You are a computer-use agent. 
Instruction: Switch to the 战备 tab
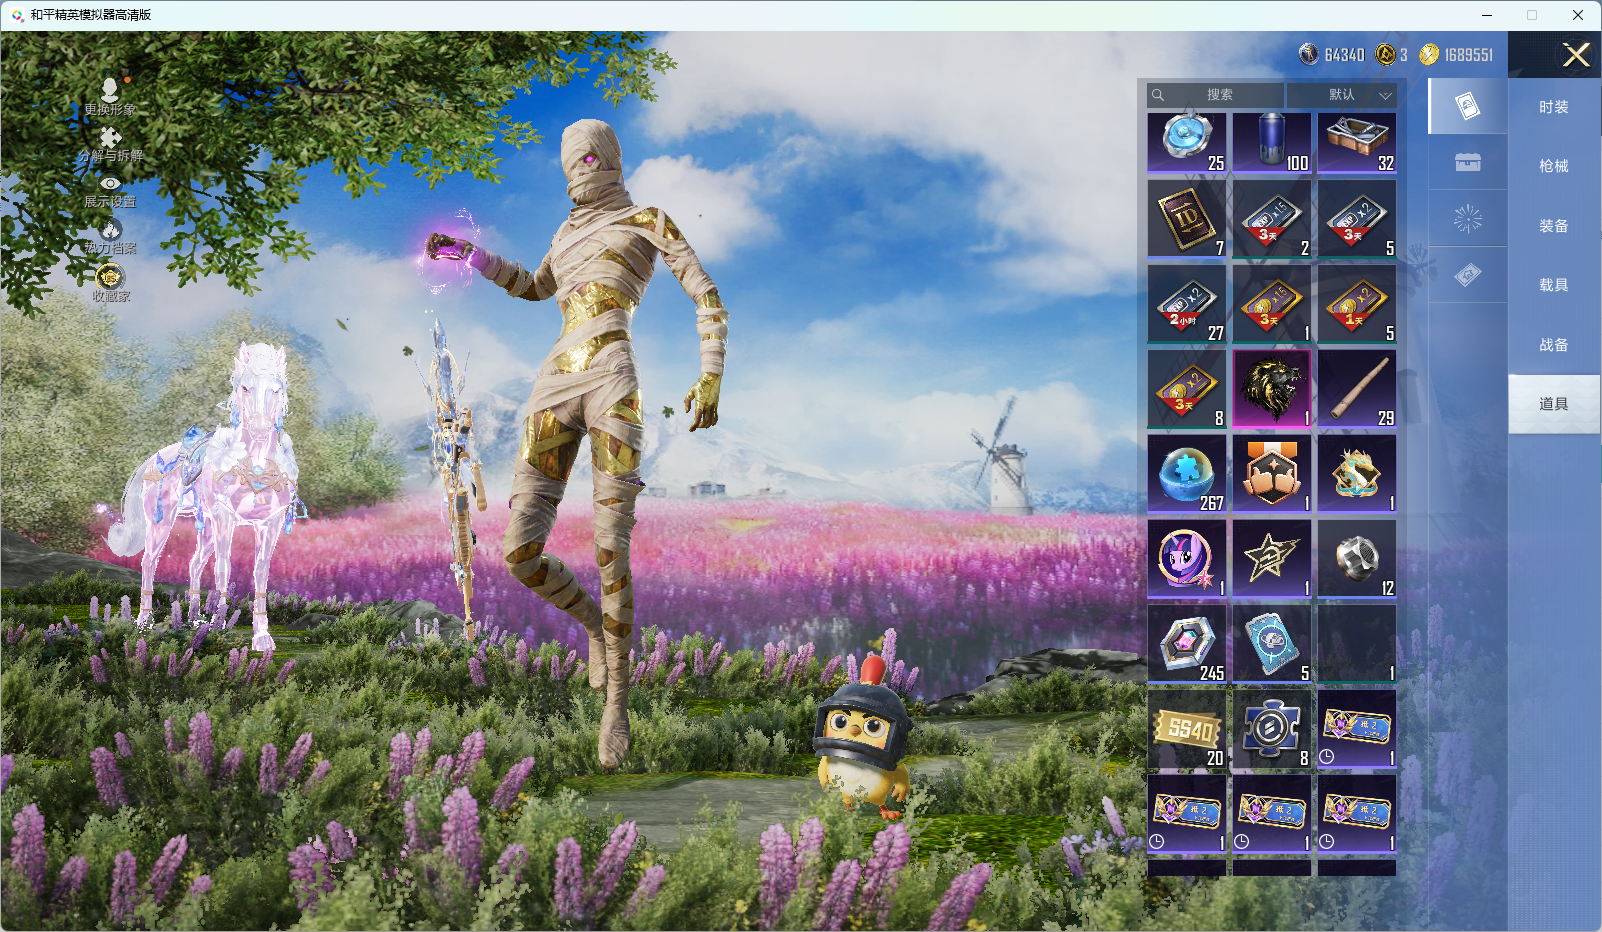click(x=1554, y=345)
